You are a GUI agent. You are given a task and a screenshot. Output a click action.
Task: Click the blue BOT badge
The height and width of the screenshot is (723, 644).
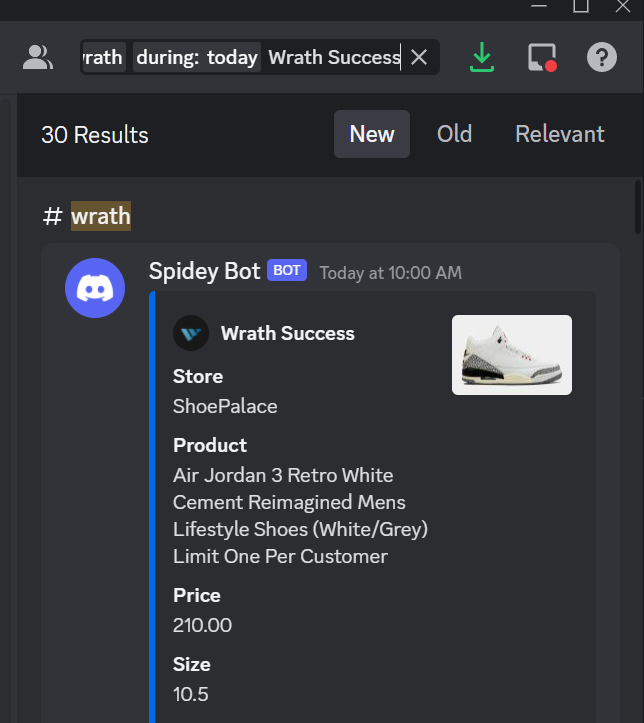(x=287, y=270)
